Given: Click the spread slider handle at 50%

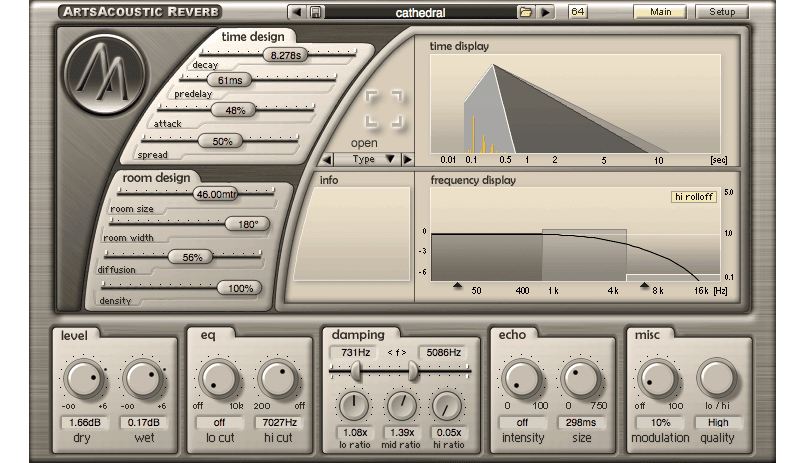Looking at the screenshot, I should (x=221, y=141).
